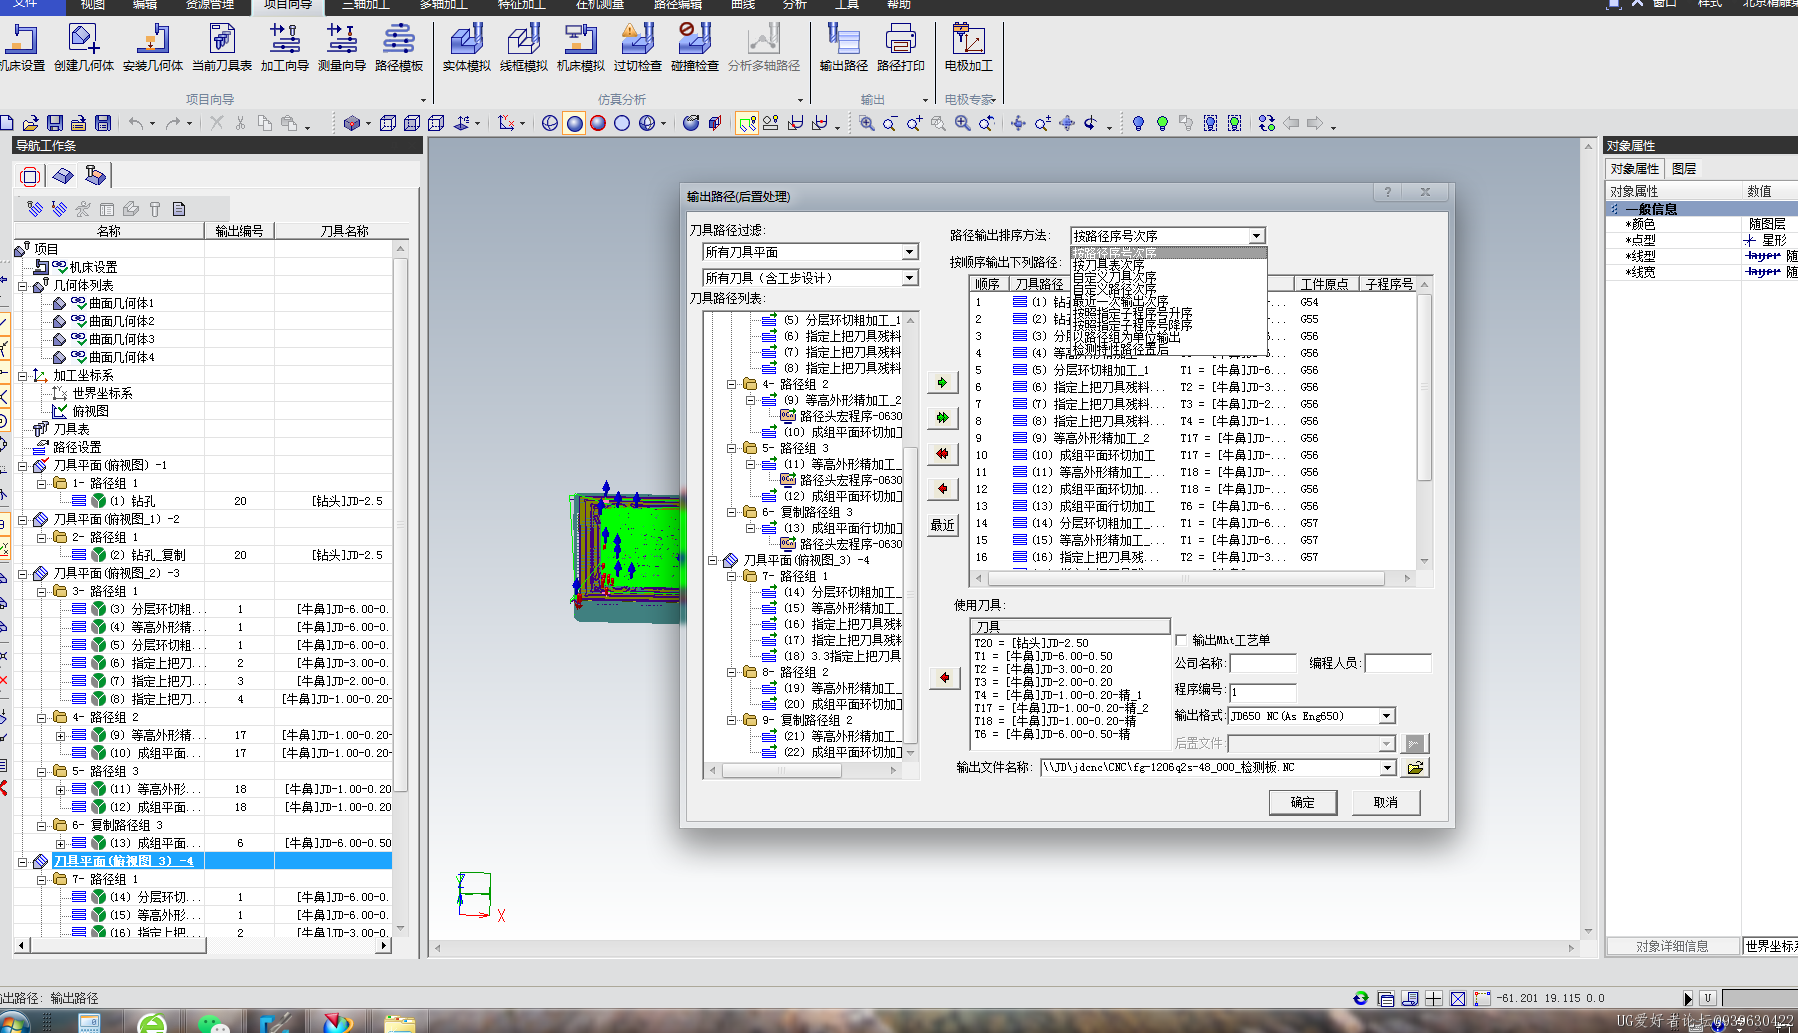Screen dimensions: 1798x1033
Task: Click the red arrow beside the 使用刀具 list
Action: click(x=944, y=678)
